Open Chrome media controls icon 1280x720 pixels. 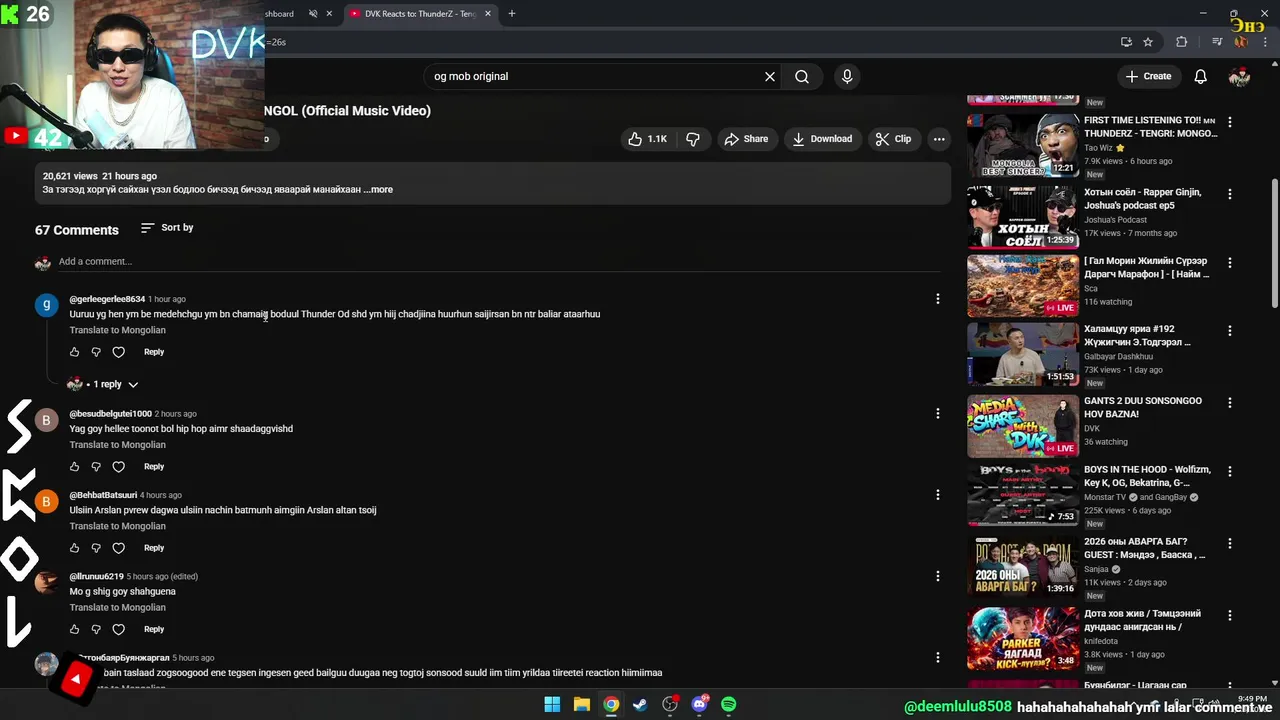(x=1217, y=42)
